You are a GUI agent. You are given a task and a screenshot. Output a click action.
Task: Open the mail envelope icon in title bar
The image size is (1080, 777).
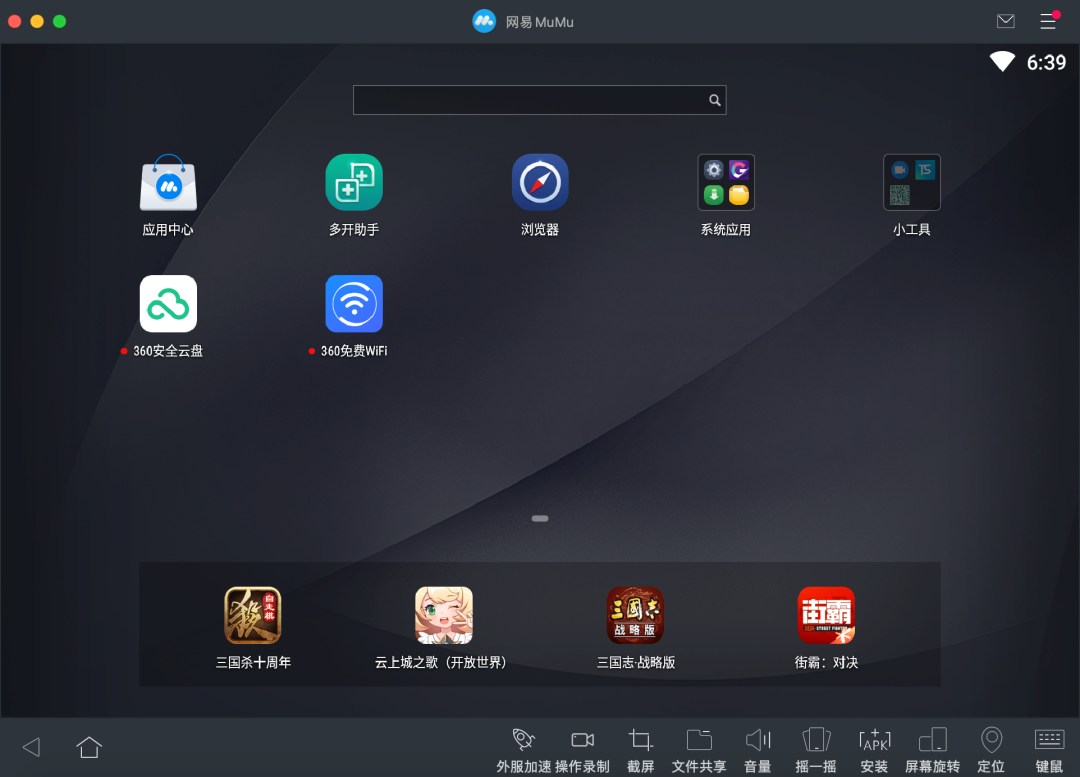tap(1006, 21)
